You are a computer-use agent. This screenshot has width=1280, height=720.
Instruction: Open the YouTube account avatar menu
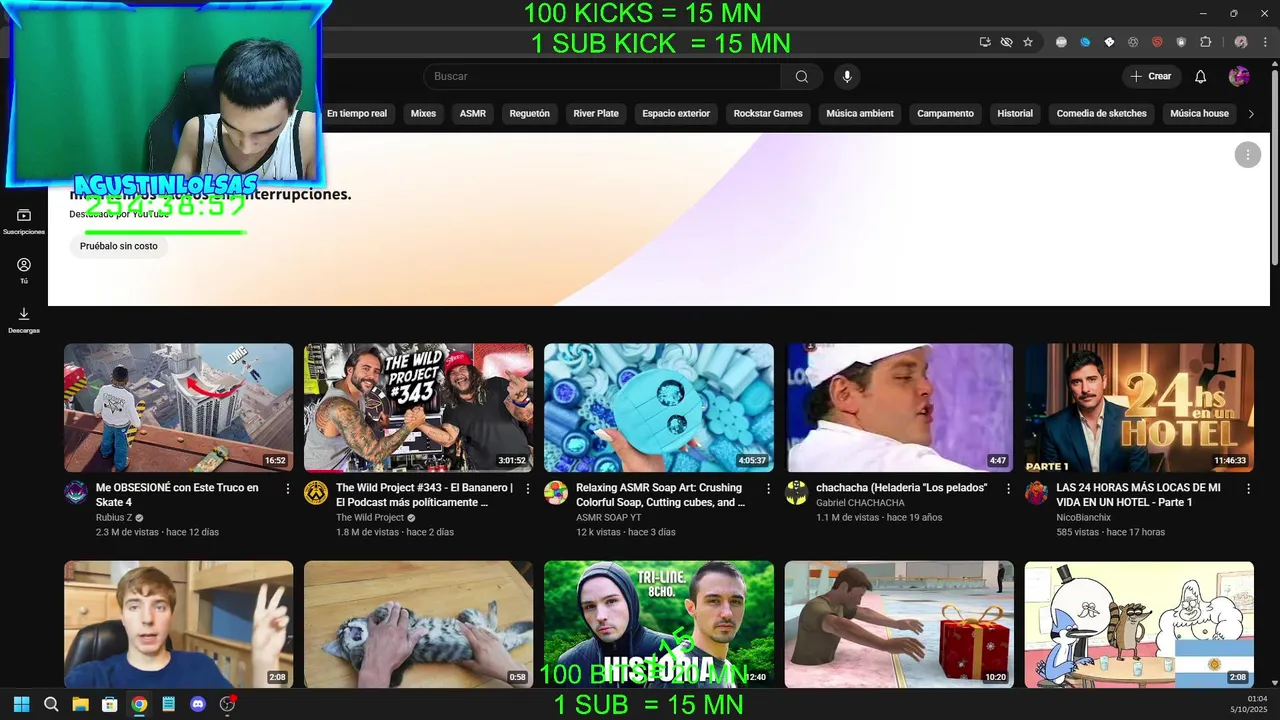pos(1239,77)
